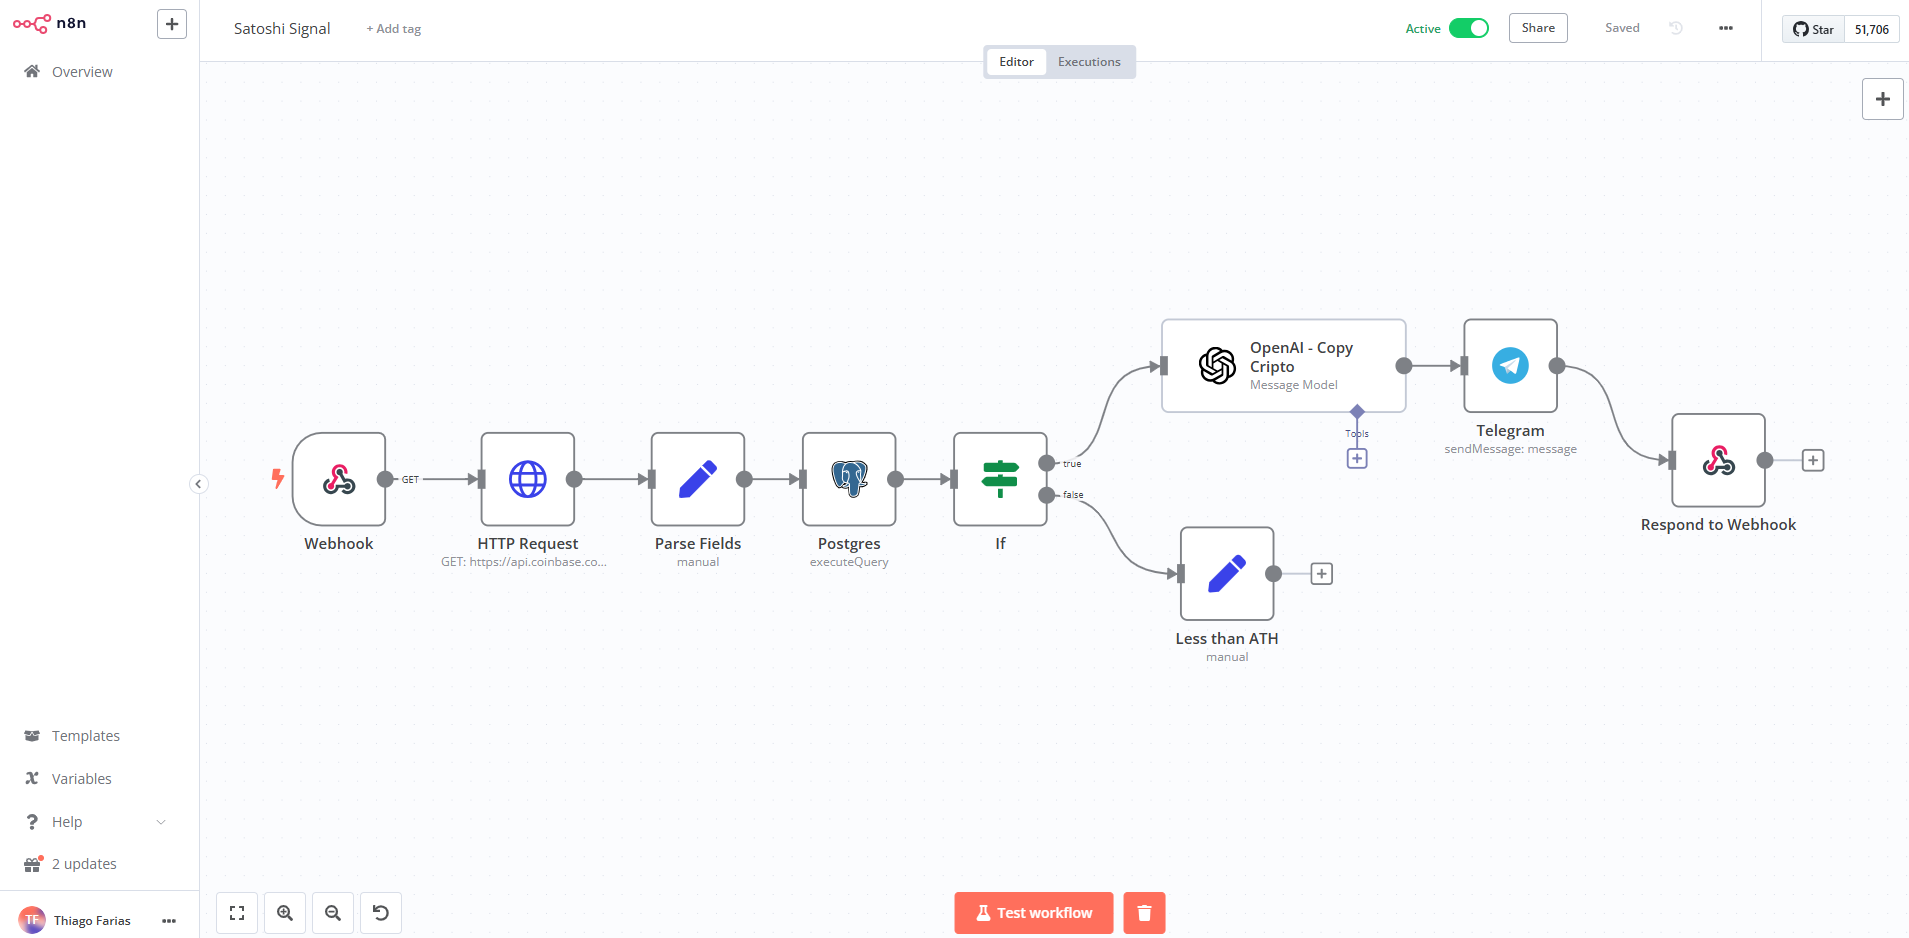Switch to the Editor tab

(x=1016, y=62)
